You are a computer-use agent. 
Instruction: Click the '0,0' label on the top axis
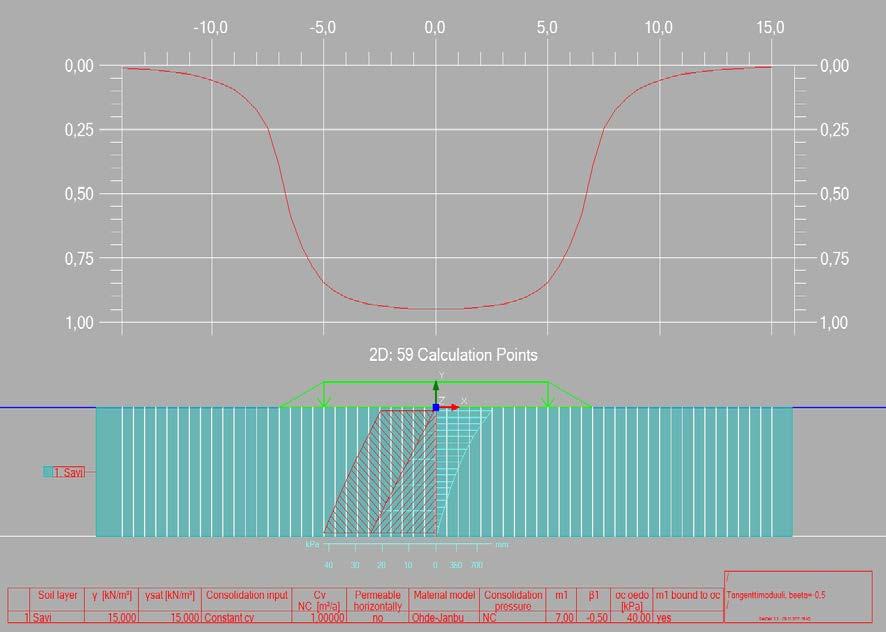point(435,28)
